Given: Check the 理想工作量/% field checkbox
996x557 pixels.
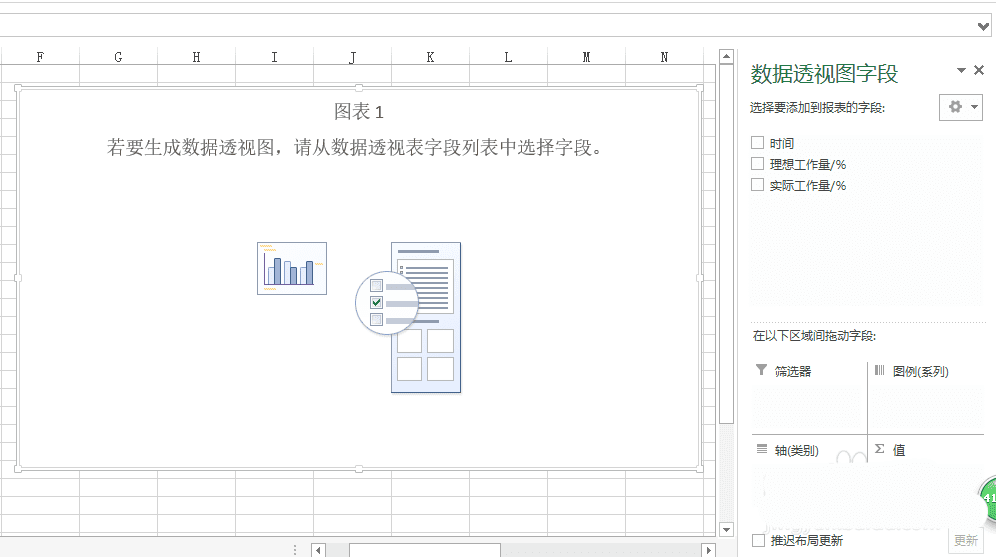Looking at the screenshot, I should [x=757, y=164].
